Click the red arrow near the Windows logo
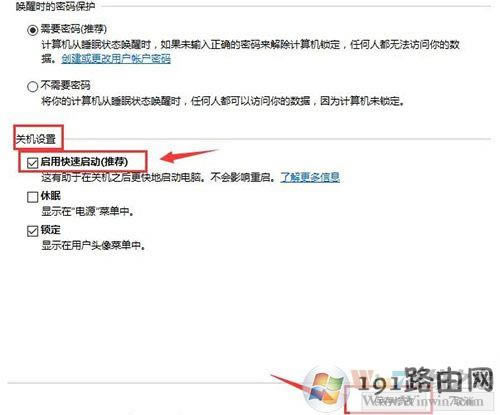This screenshot has width=500, height=415. 289,383
